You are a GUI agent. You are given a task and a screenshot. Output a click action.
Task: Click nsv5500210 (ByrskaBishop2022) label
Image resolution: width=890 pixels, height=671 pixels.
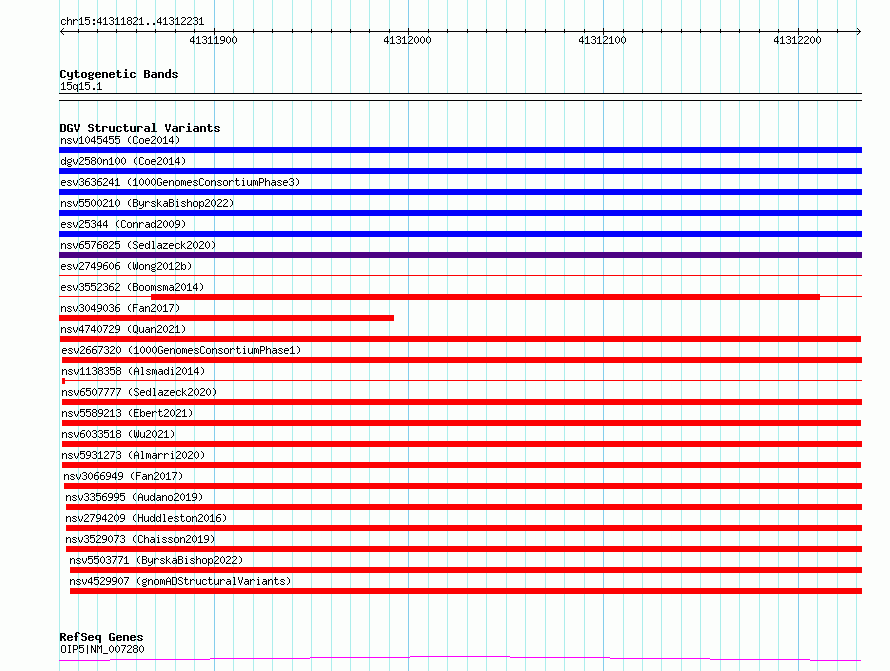click(147, 203)
